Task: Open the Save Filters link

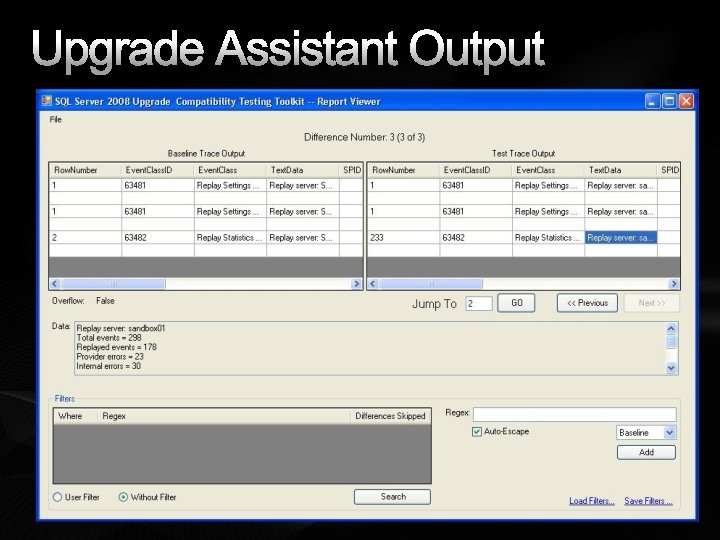Action: (x=648, y=501)
